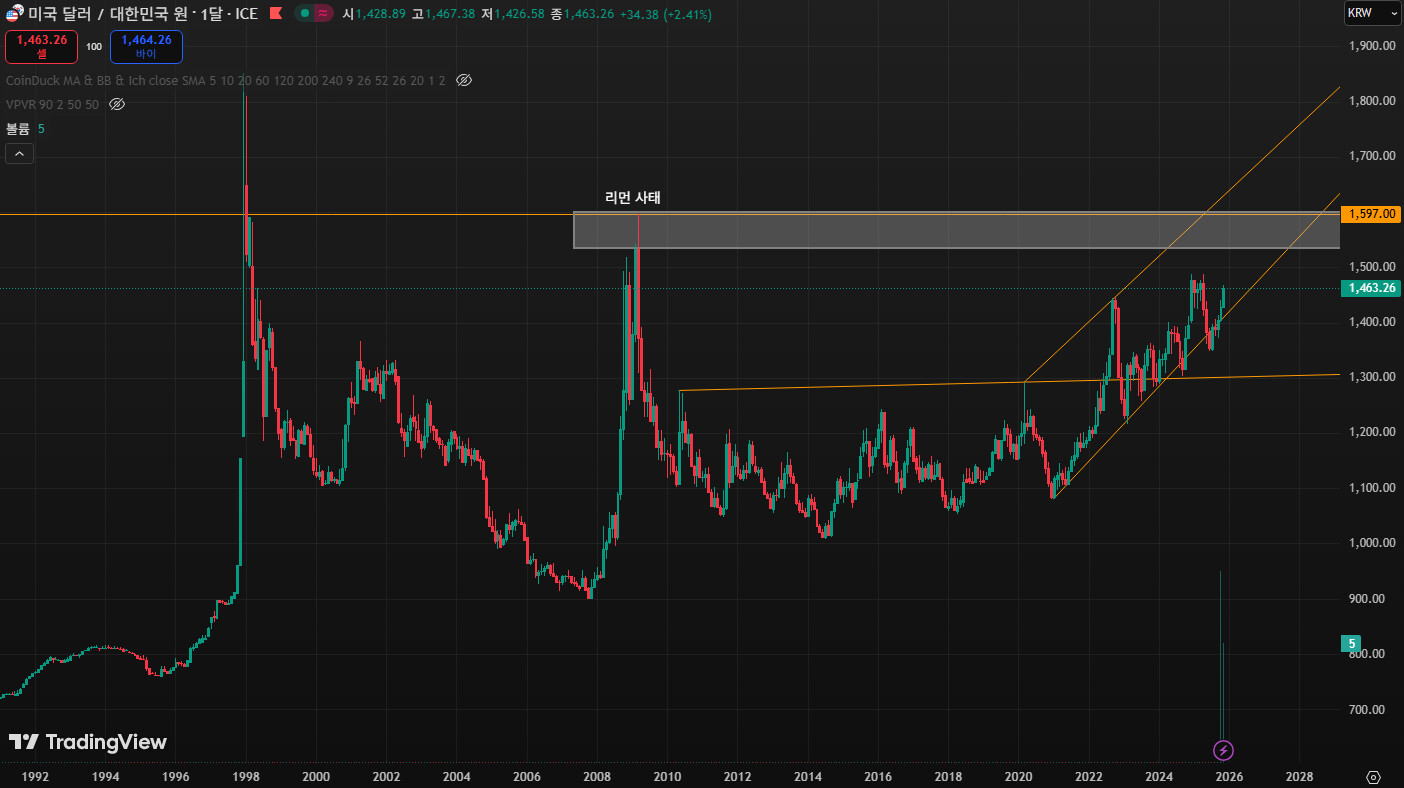Click the 1,100.00 price scale label
The height and width of the screenshot is (788, 1404).
1371,488
